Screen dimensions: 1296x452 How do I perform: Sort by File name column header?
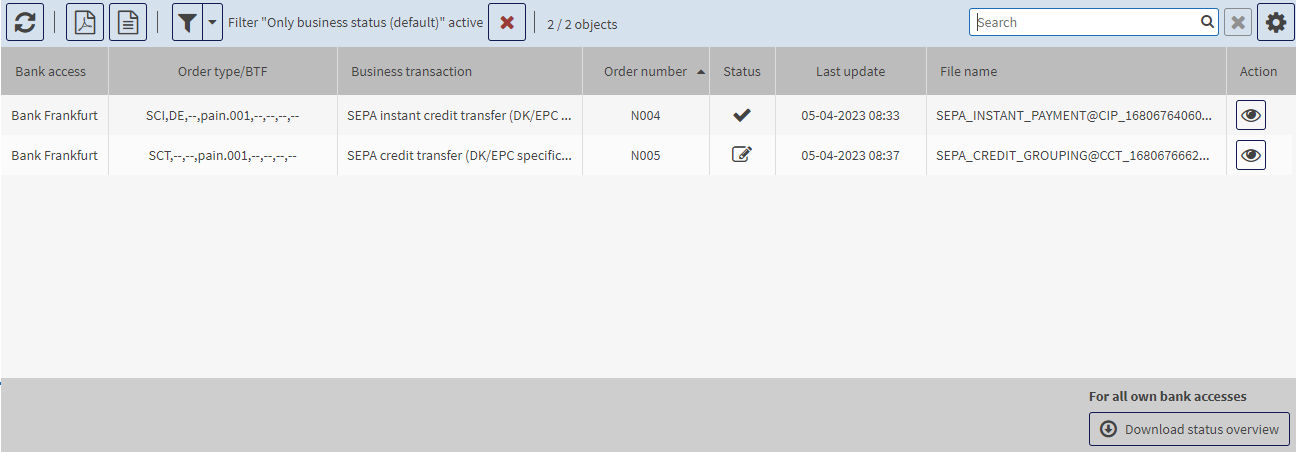tap(968, 71)
